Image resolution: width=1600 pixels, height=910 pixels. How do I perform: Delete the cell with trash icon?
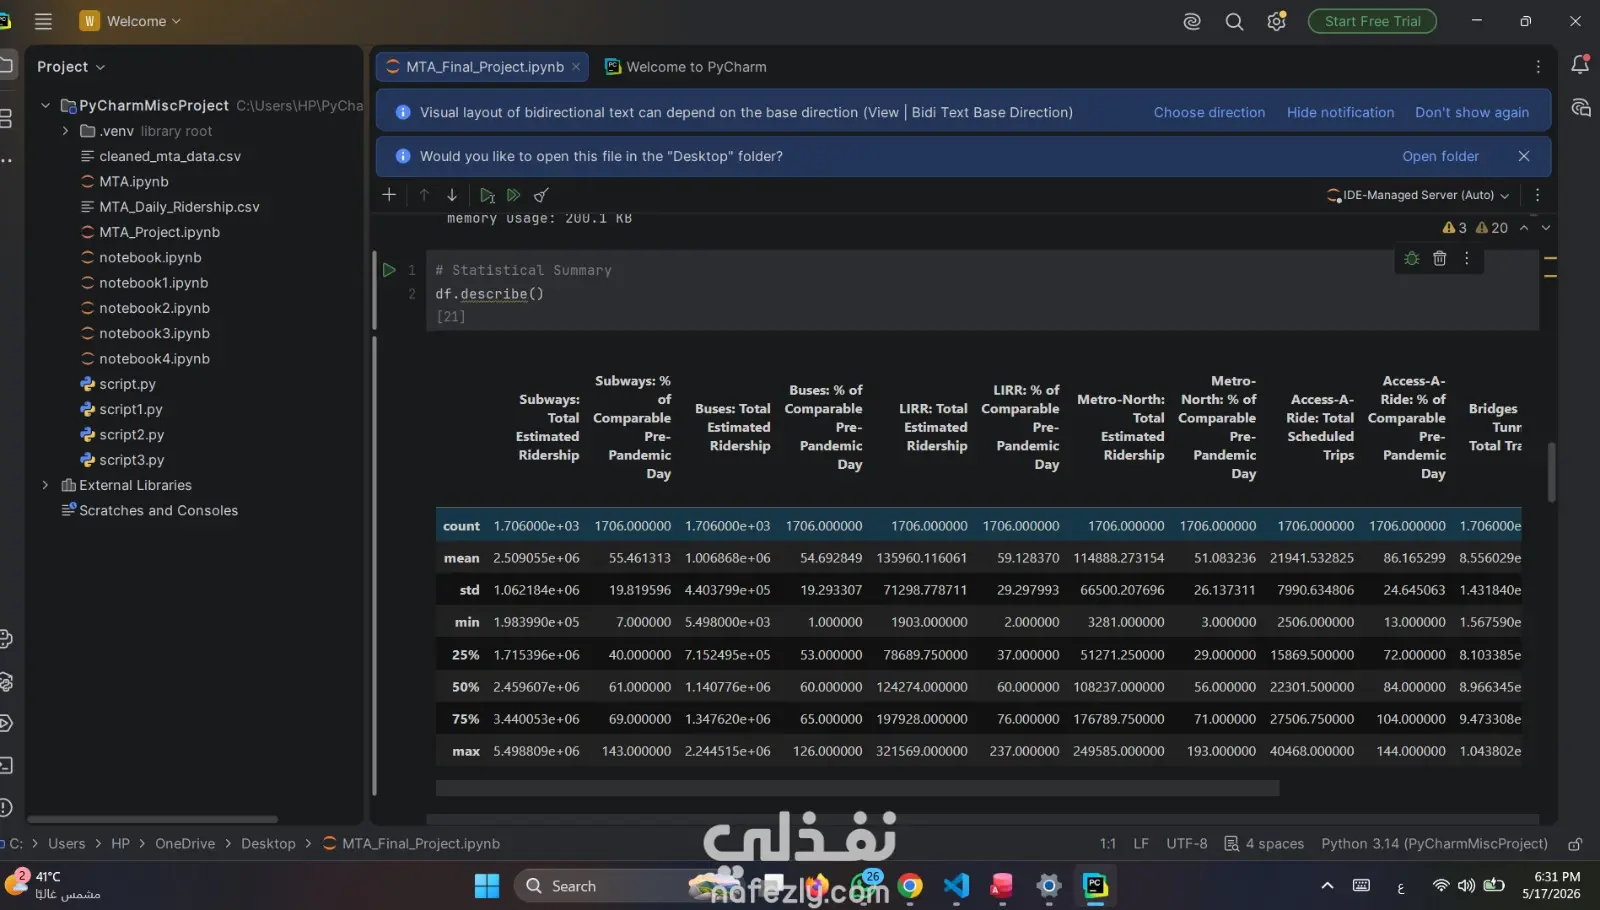coord(1440,258)
